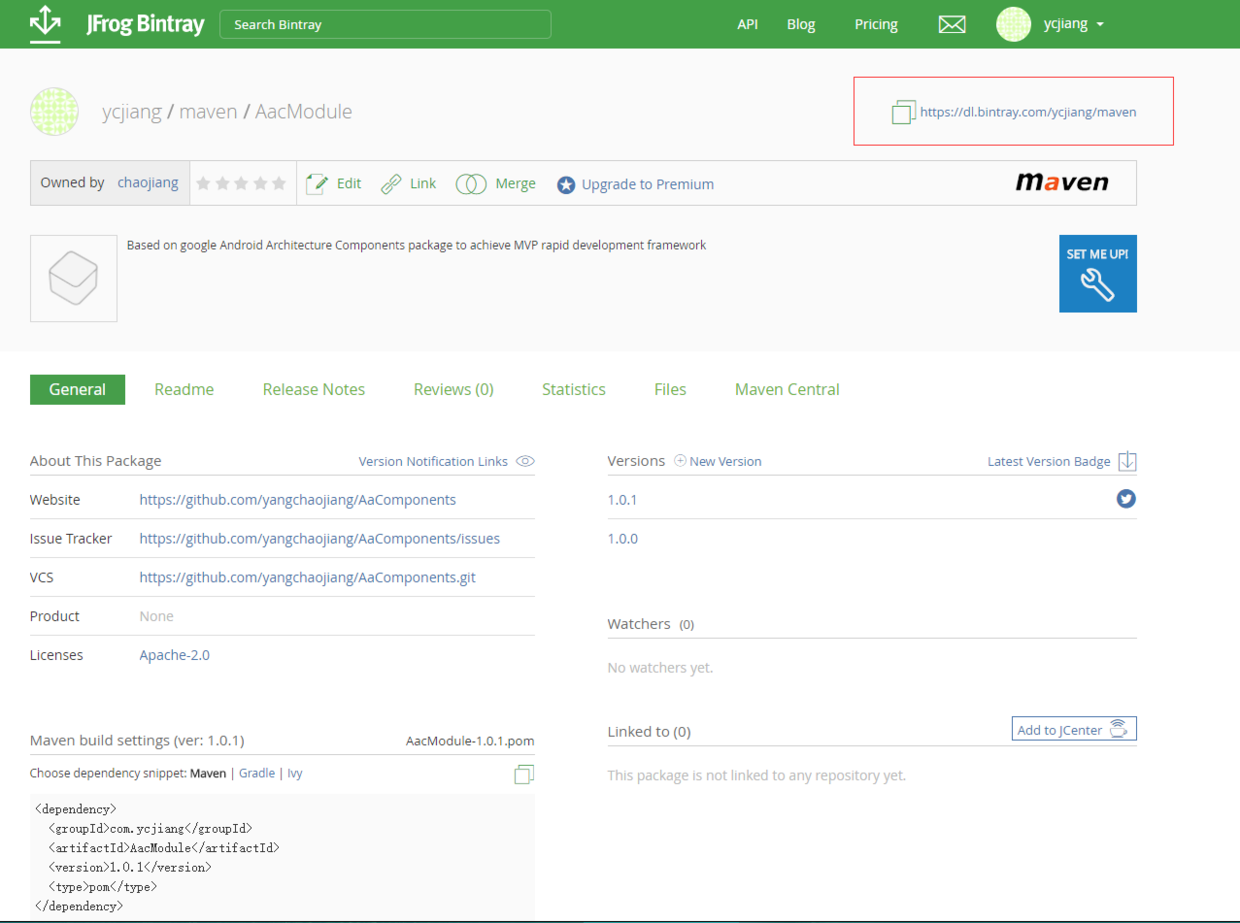Open the mail envelope icon in header

[952, 24]
